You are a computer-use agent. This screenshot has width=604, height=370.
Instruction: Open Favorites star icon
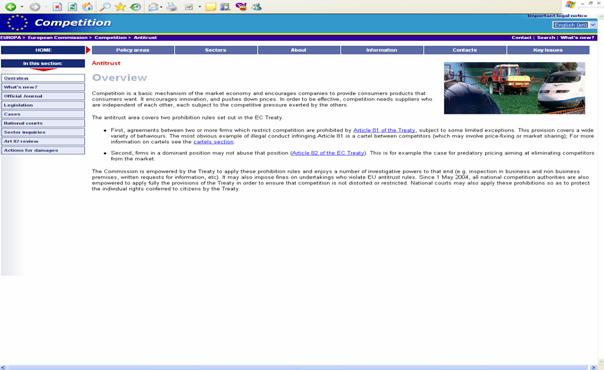pos(120,7)
